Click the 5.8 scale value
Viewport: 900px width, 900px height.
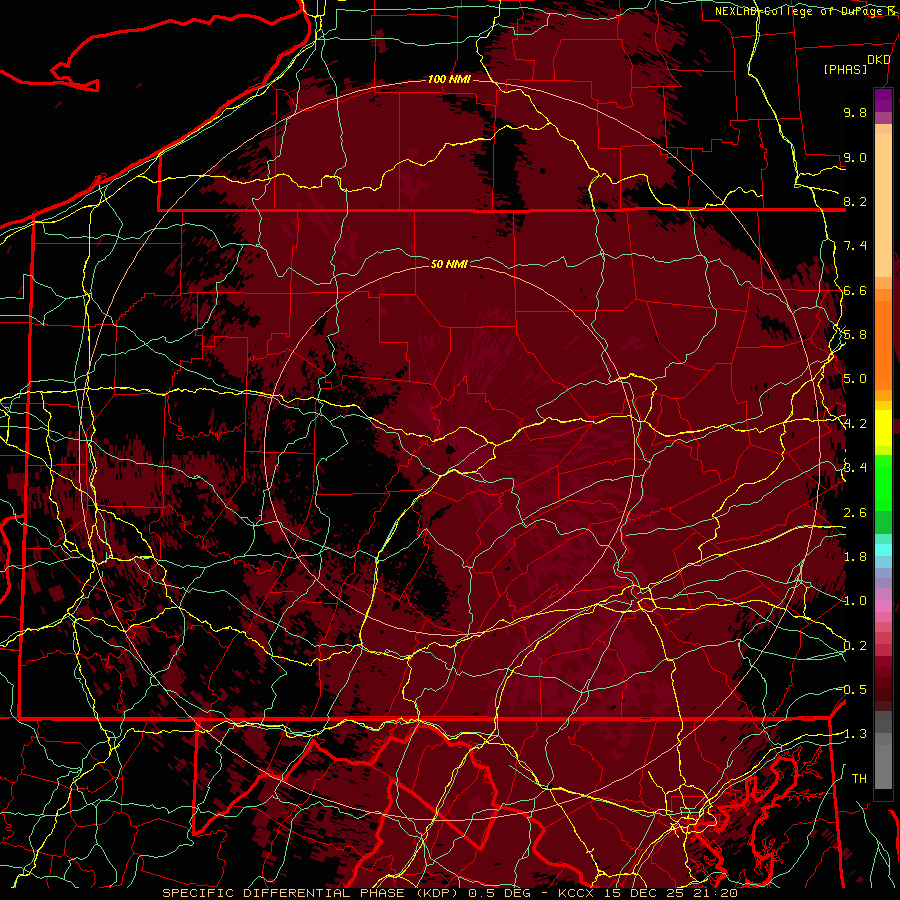point(855,335)
